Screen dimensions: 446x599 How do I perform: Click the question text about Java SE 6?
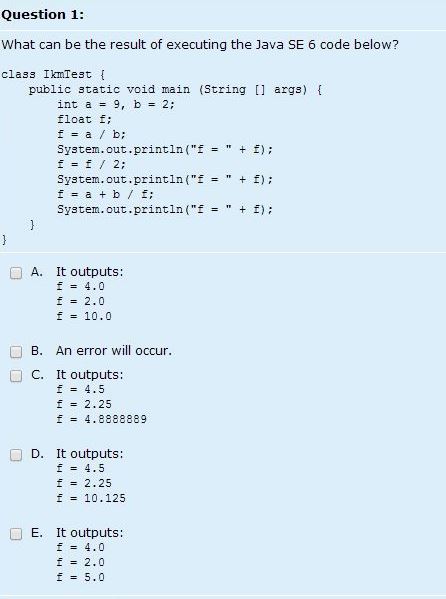[200, 45]
